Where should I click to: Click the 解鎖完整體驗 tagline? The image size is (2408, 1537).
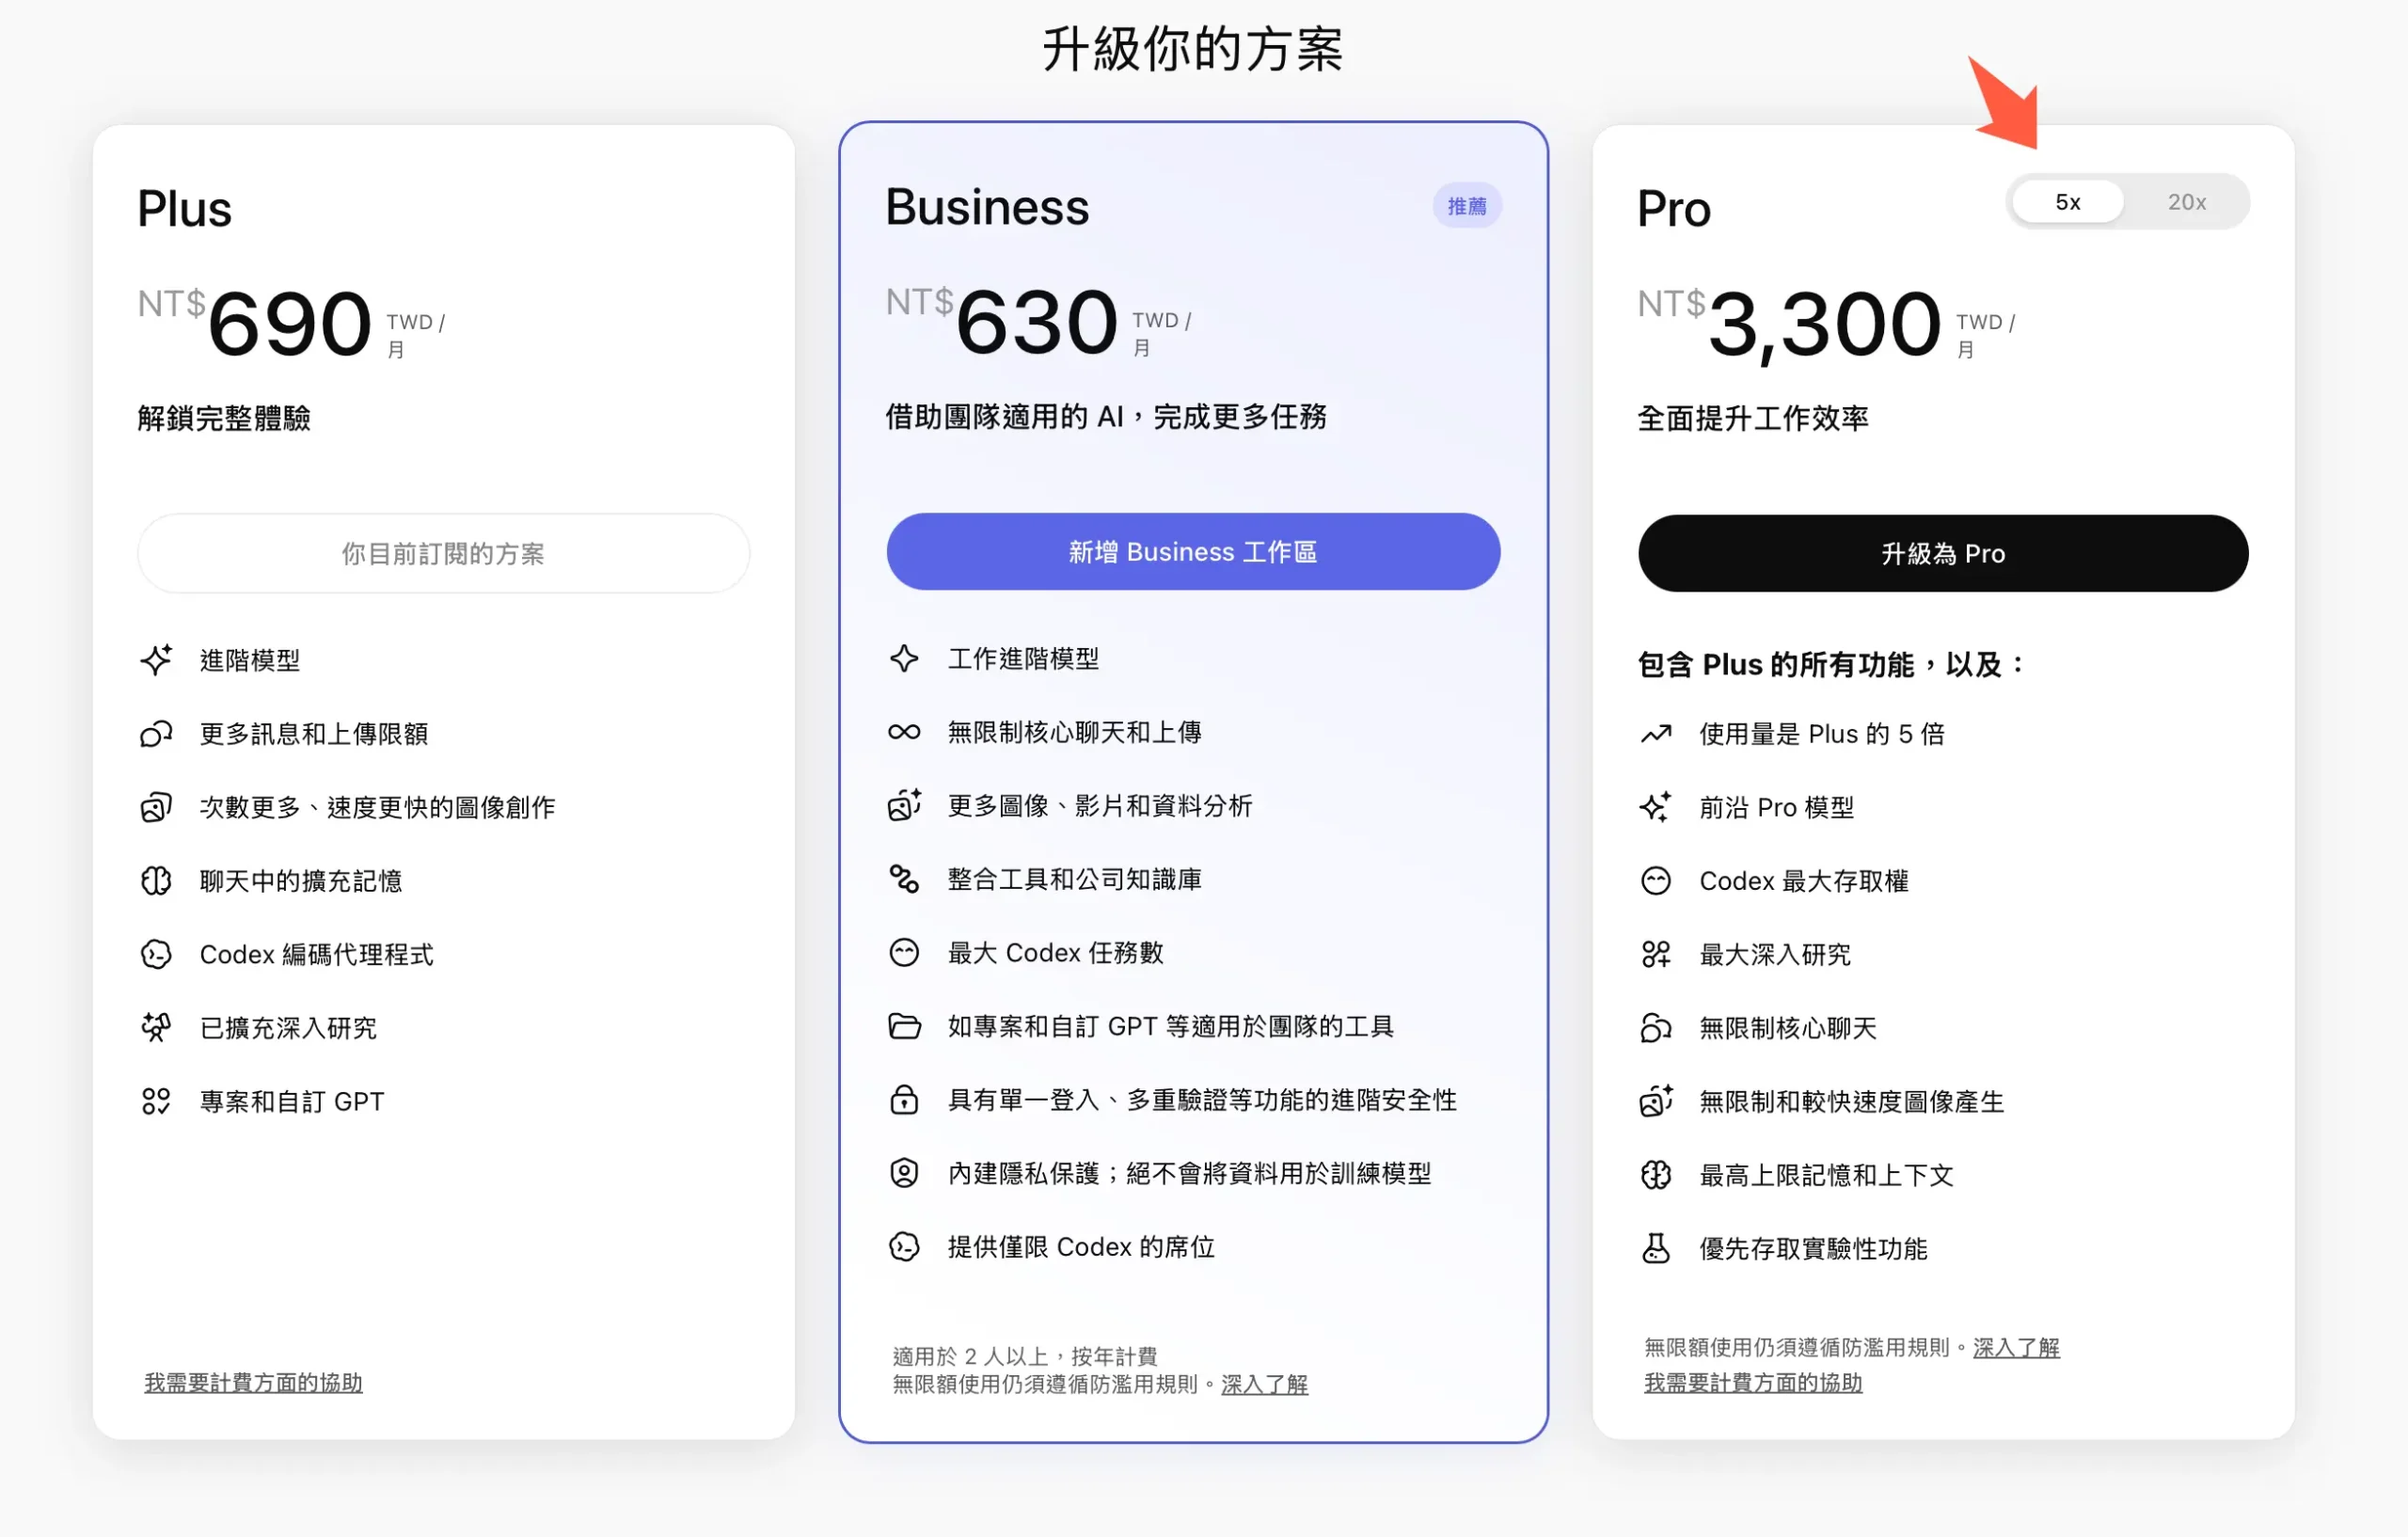(224, 418)
